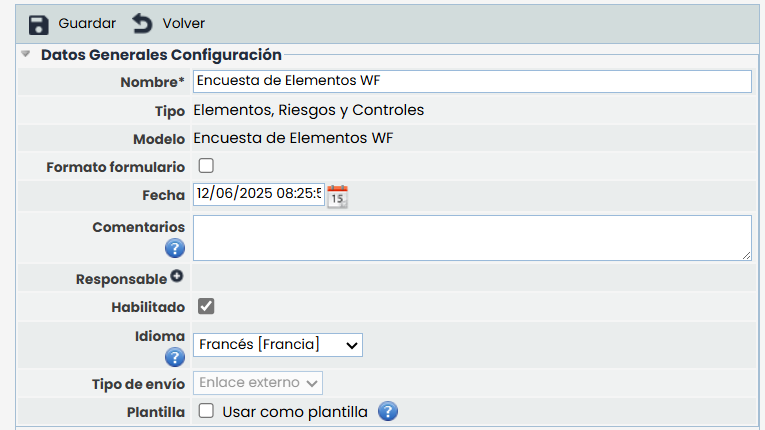Image resolution: width=765 pixels, height=430 pixels.
Task: Toggle the Formato formulario checkbox
Action: 206,166
